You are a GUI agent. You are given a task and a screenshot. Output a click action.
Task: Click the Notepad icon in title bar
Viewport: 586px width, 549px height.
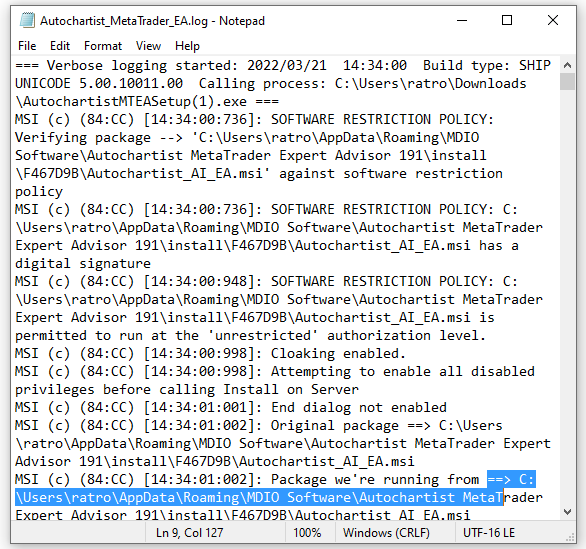click(27, 20)
